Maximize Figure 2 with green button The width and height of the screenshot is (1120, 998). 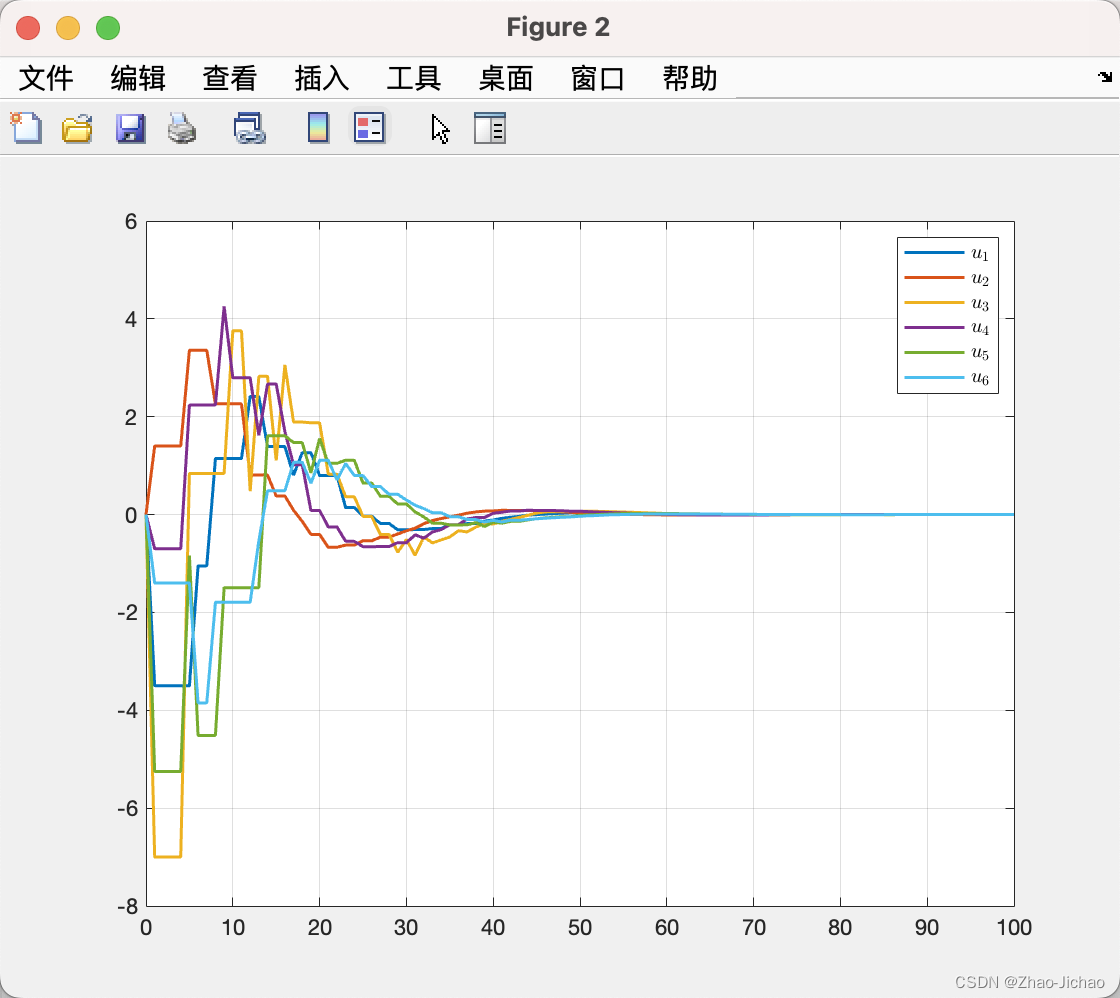click(109, 28)
